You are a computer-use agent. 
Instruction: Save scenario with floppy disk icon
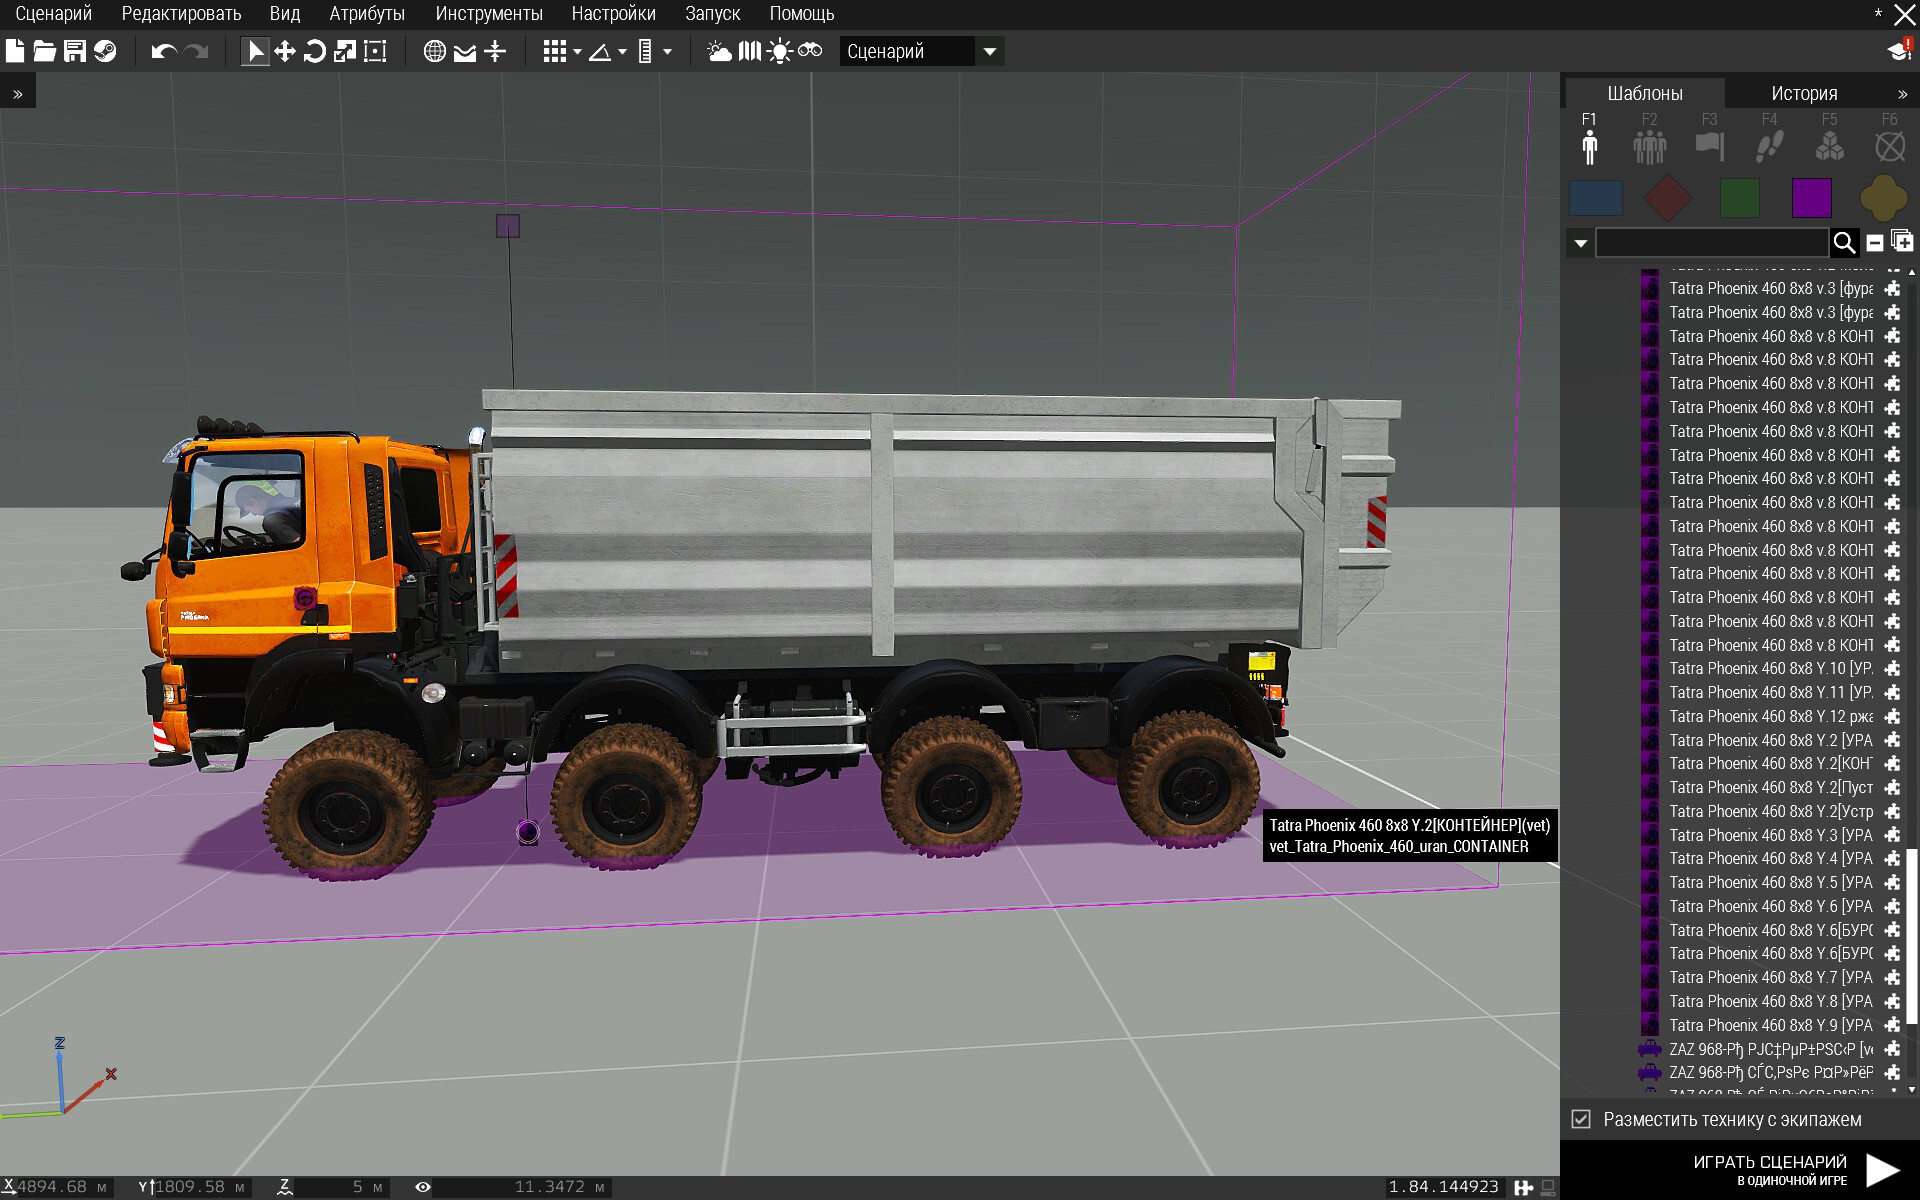pos(75,51)
